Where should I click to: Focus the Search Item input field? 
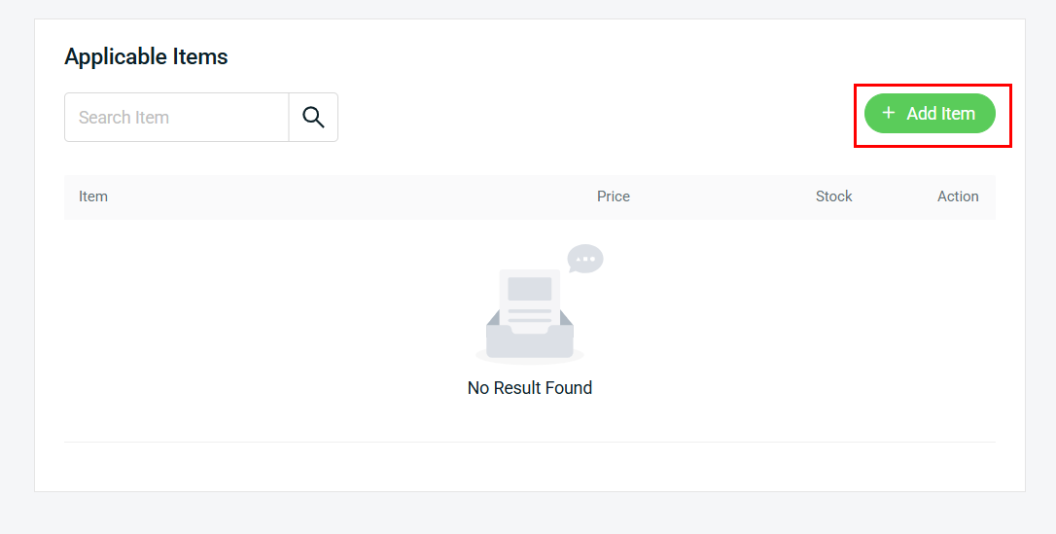coord(177,117)
